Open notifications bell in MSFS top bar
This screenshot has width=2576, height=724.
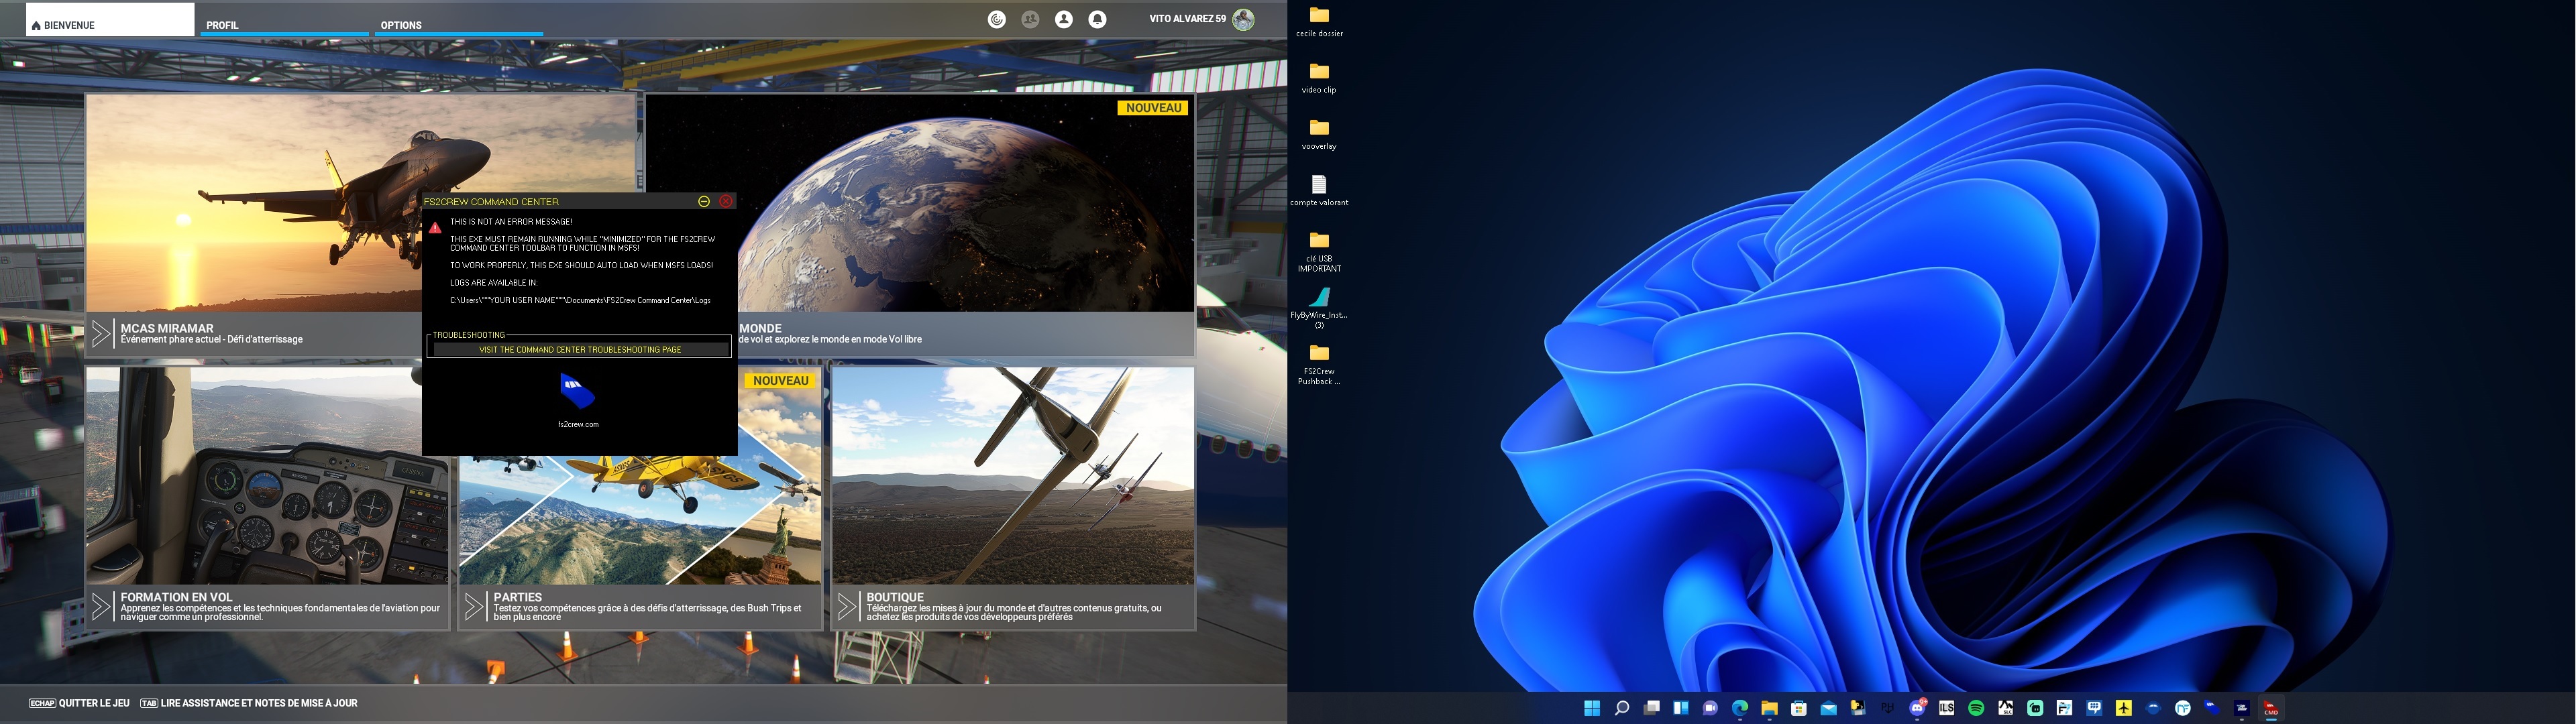[1097, 19]
